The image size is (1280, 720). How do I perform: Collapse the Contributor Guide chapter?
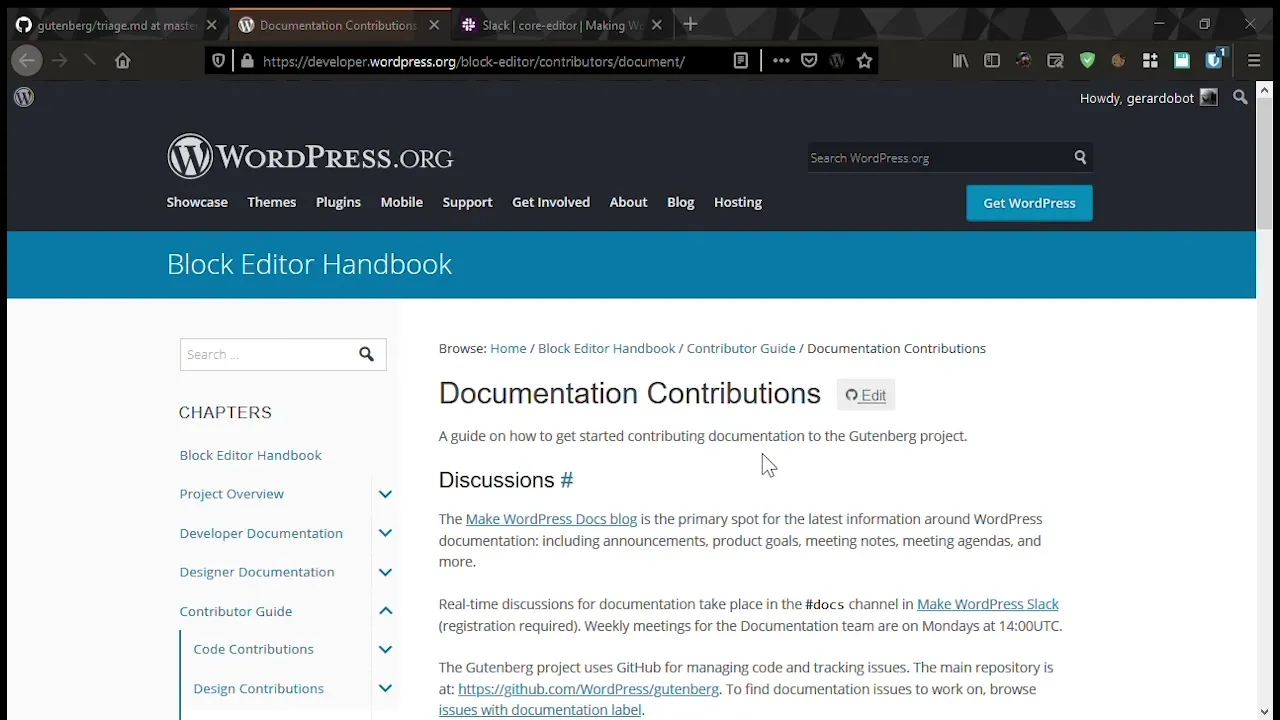pyautogui.click(x=385, y=611)
